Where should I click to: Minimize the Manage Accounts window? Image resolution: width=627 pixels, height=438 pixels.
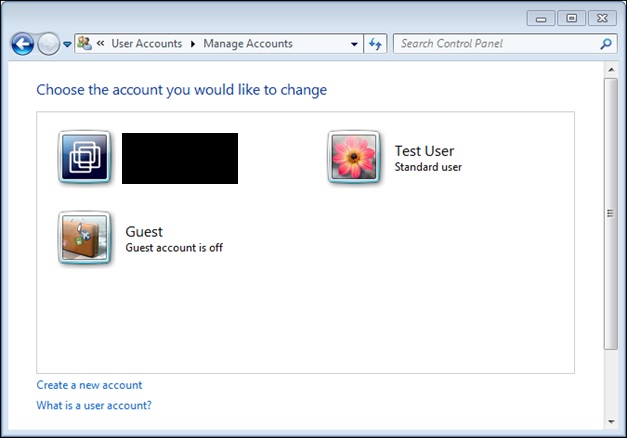(x=541, y=18)
